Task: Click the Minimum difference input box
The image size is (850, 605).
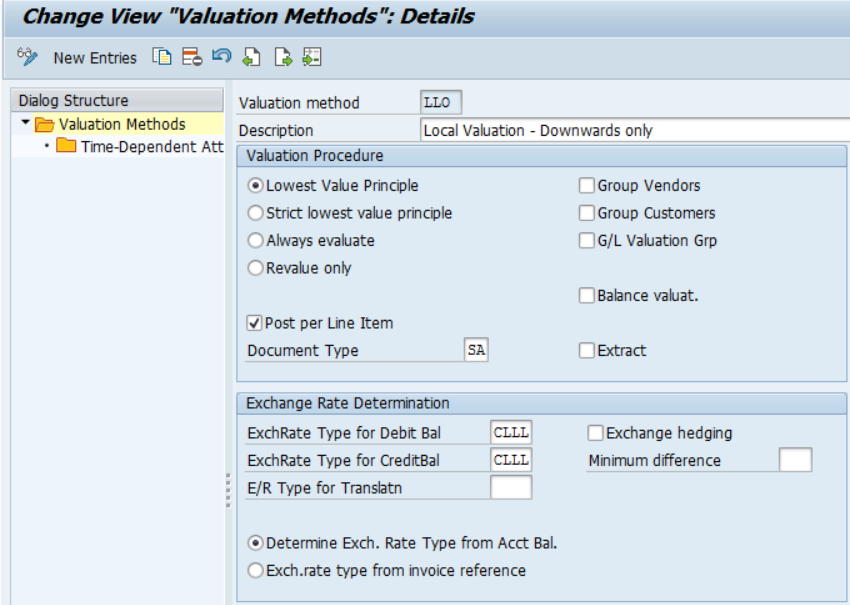Action: point(795,460)
